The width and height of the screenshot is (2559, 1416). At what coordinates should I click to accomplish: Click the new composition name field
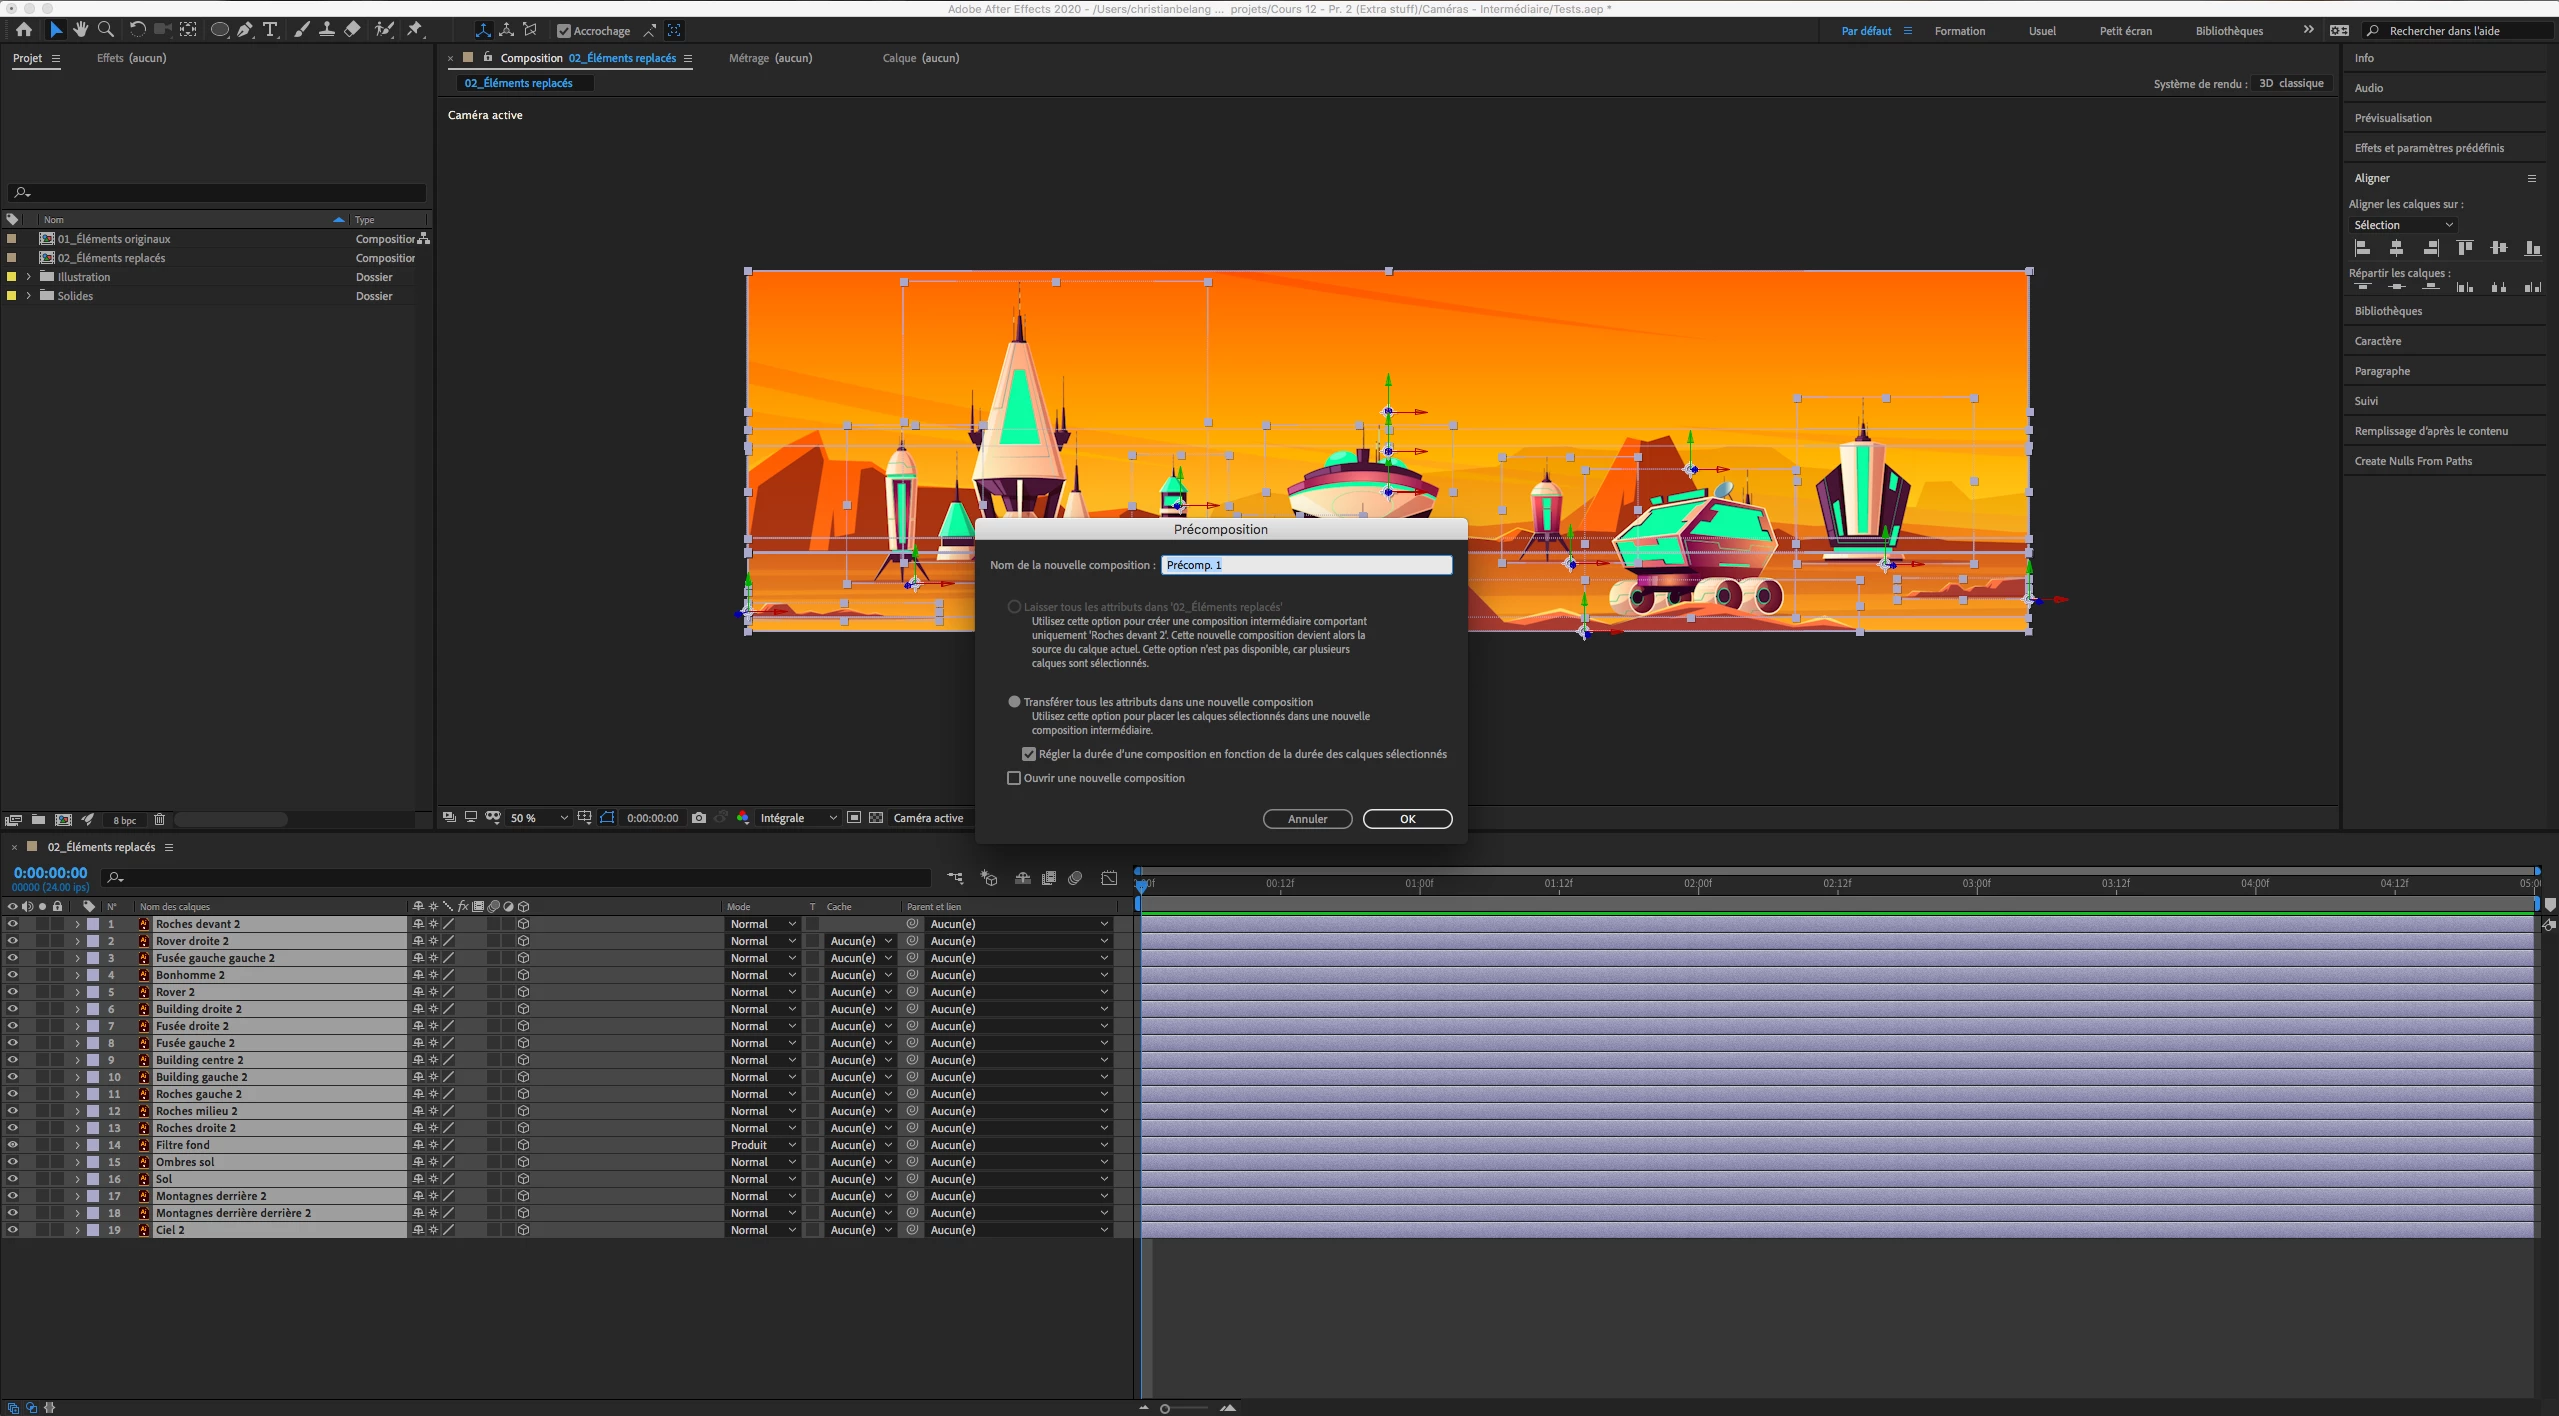click(1306, 565)
